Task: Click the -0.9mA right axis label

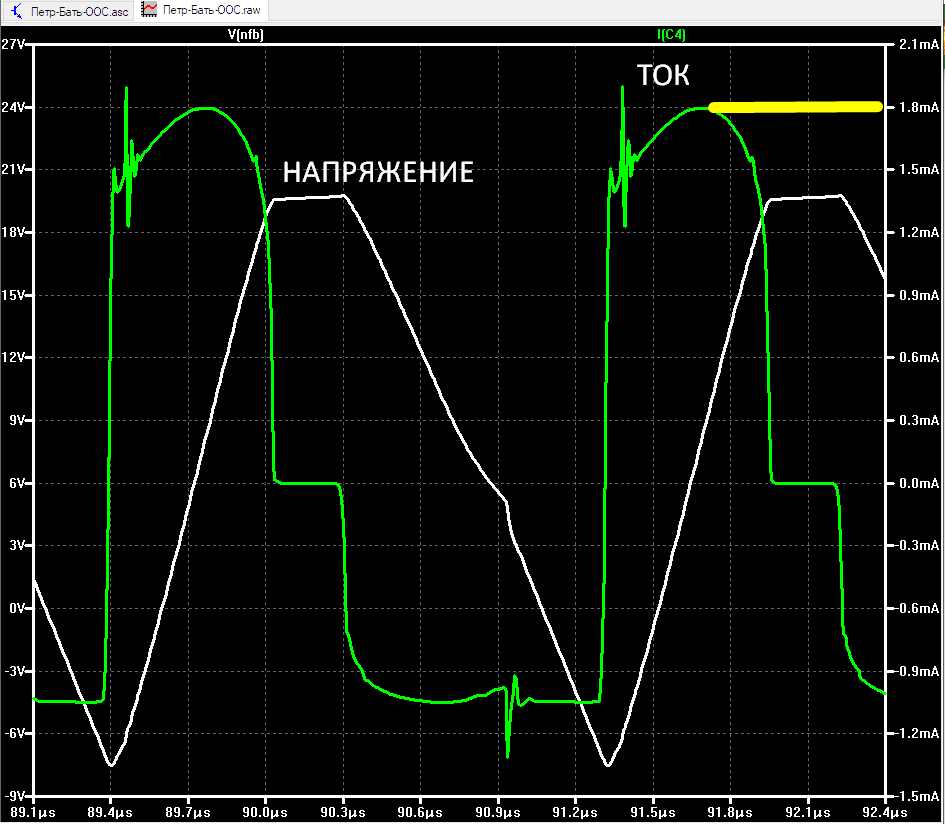Action: click(x=917, y=671)
